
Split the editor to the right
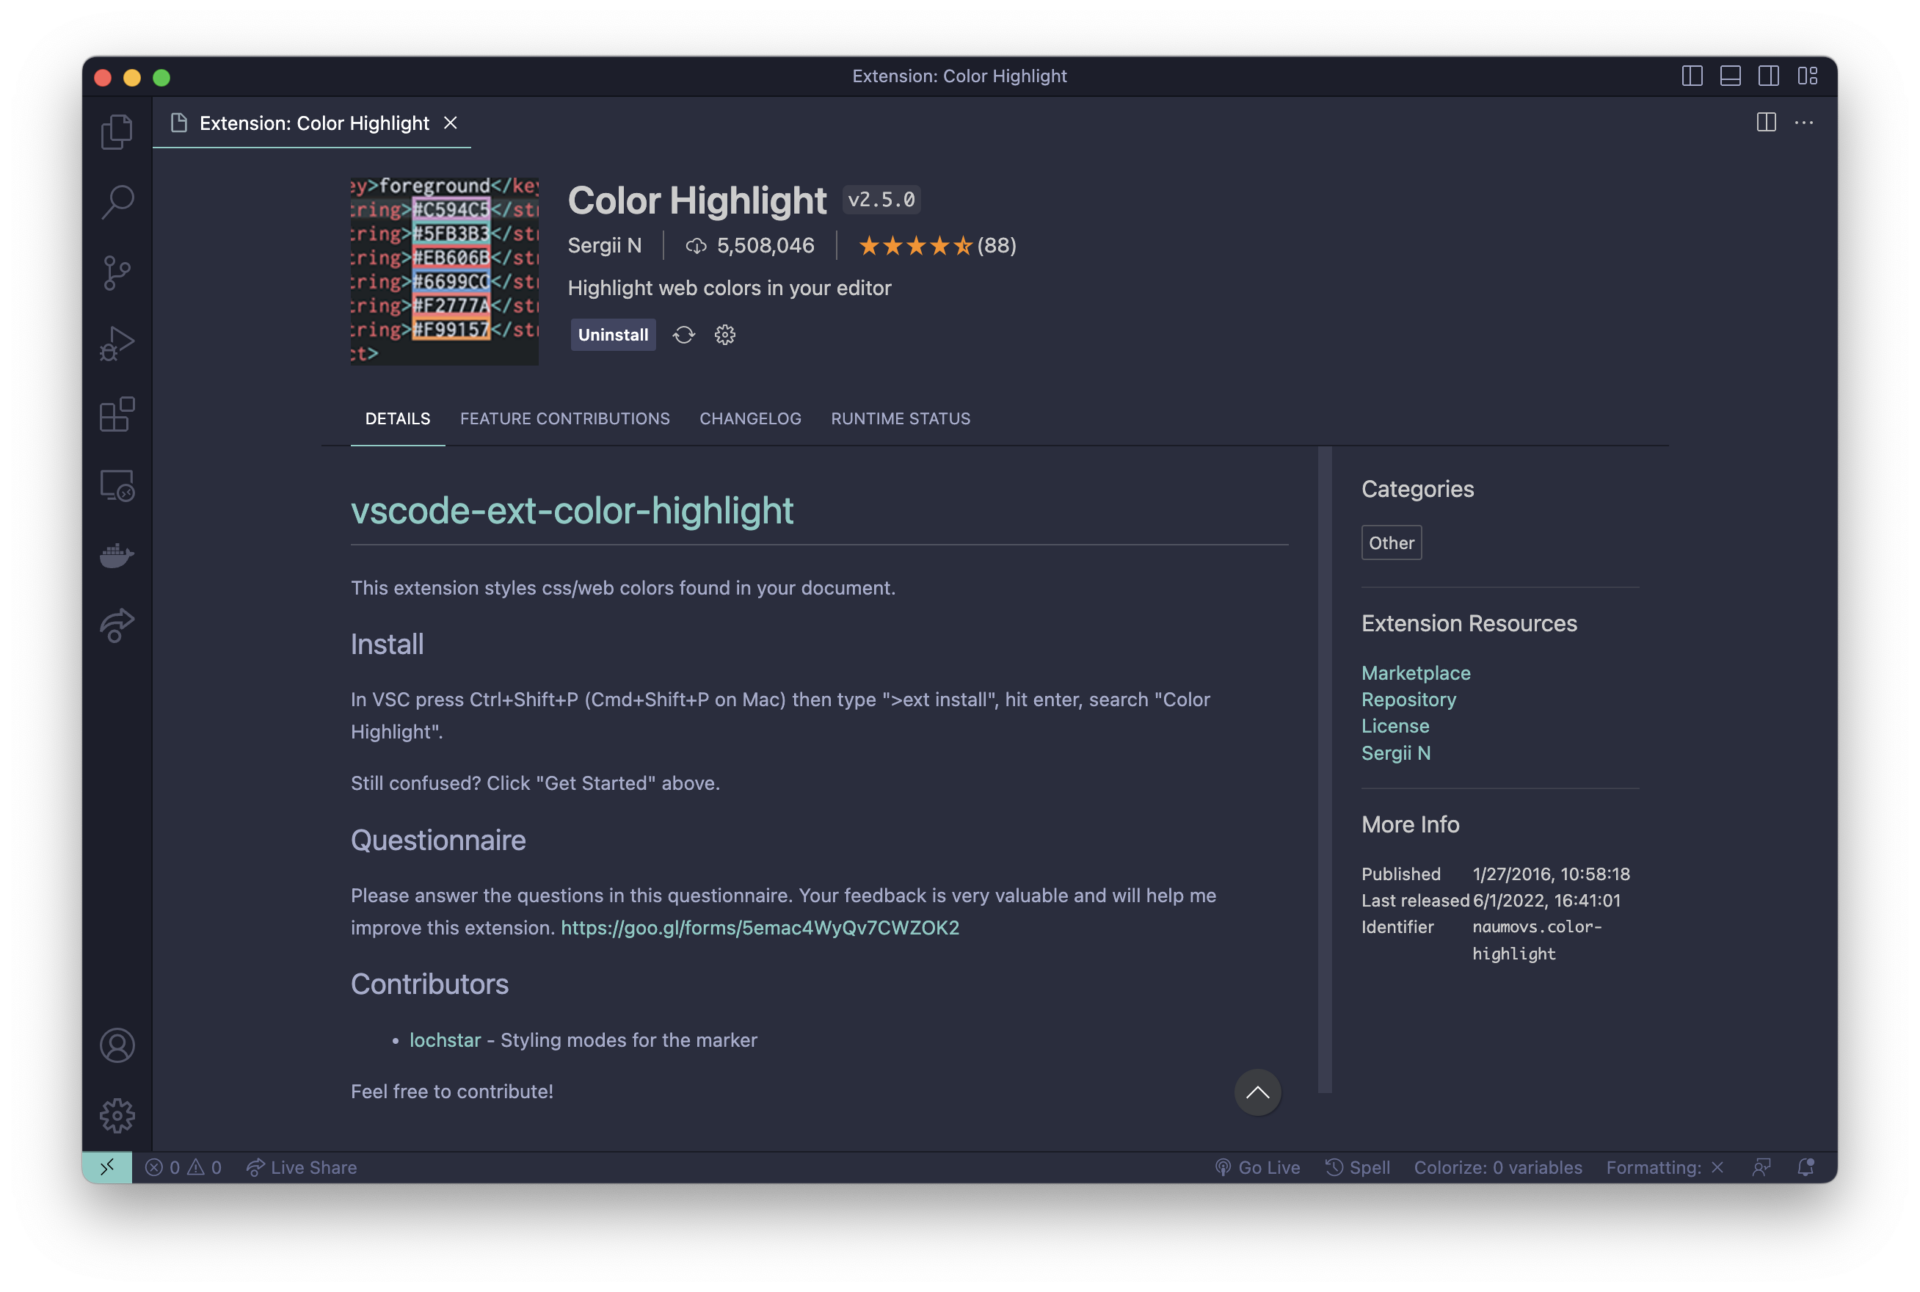(1766, 122)
